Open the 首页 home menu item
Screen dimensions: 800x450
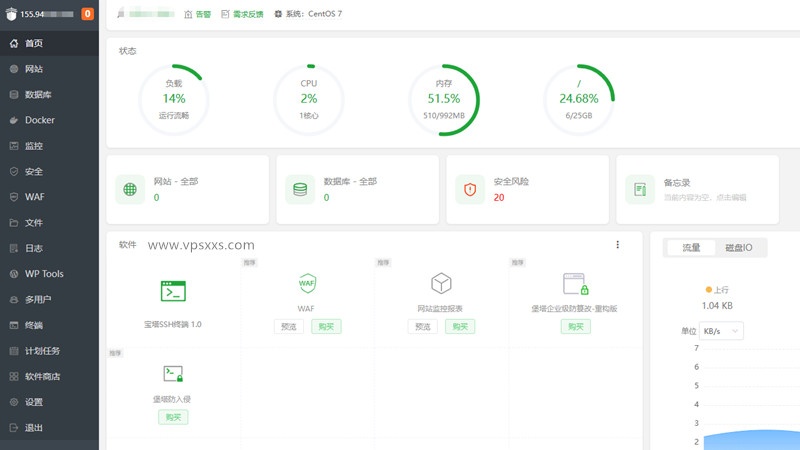[x=49, y=43]
